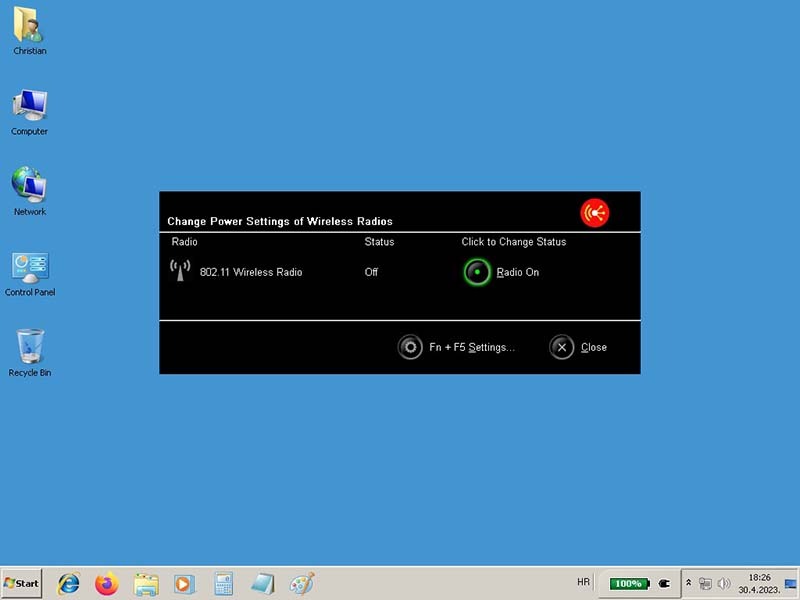This screenshot has width=800, height=600.
Task: Launch Firefox from the taskbar
Action: coord(107,583)
